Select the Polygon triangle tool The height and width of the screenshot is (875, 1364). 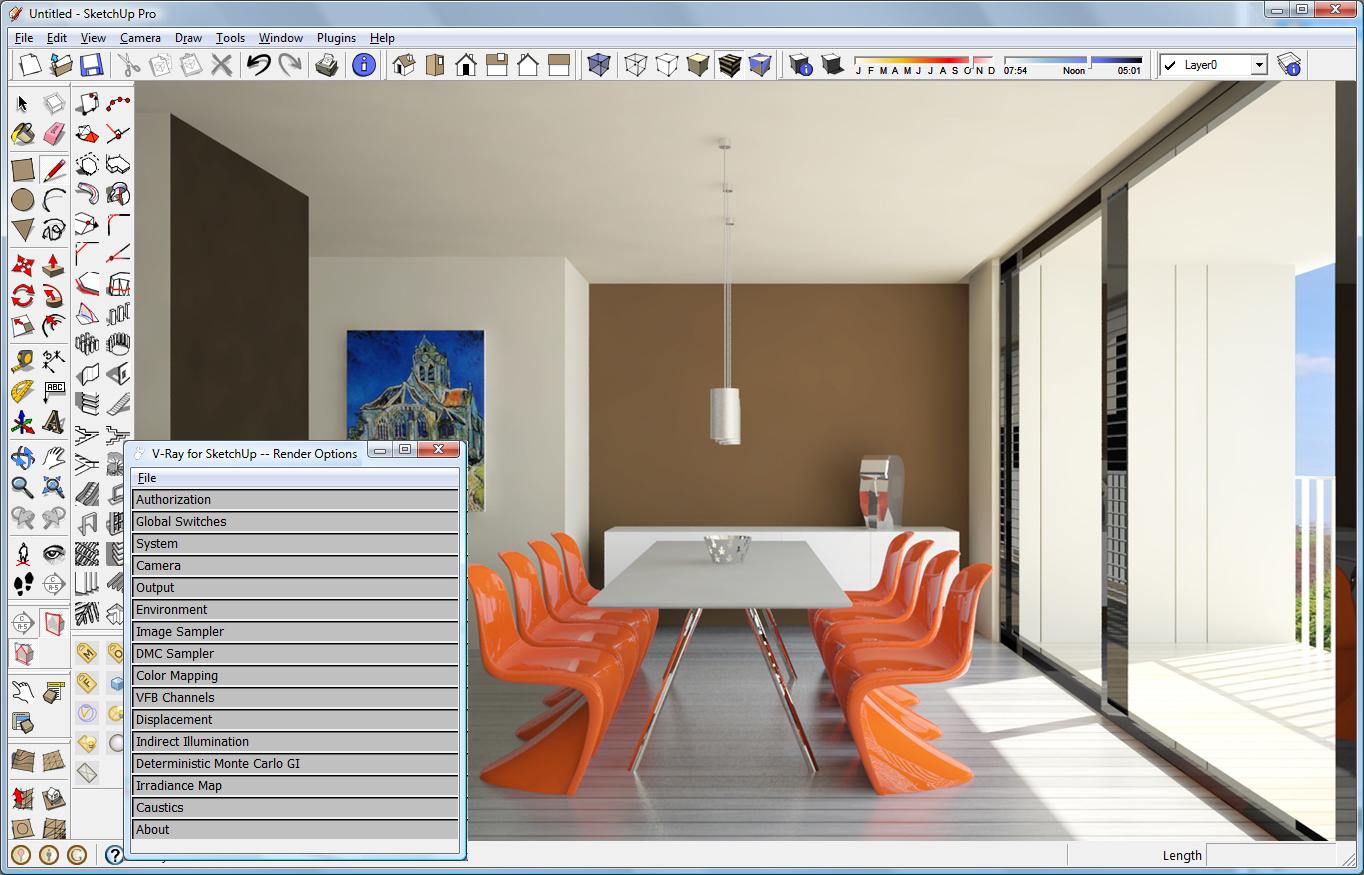(x=23, y=230)
